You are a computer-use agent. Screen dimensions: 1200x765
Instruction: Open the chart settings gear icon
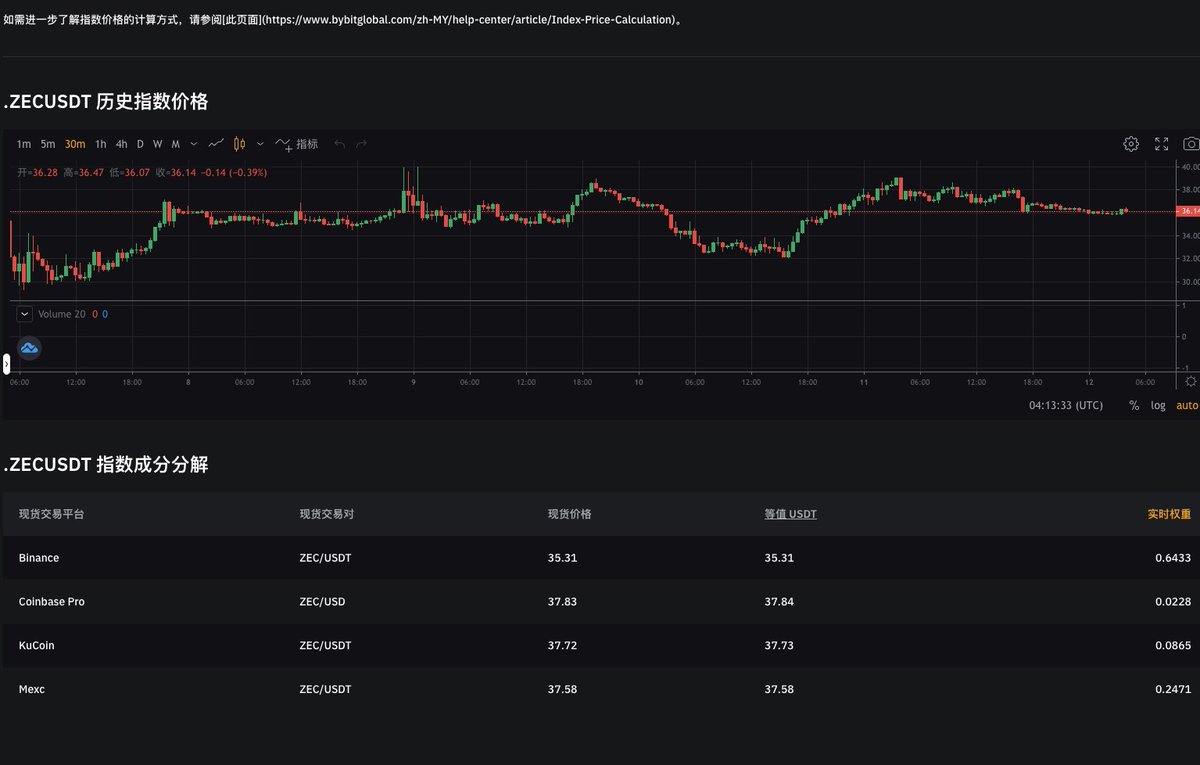pyautogui.click(x=1131, y=144)
